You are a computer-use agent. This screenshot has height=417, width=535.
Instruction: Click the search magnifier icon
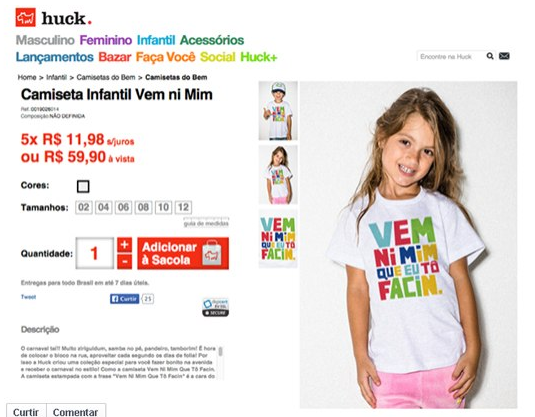(x=490, y=56)
